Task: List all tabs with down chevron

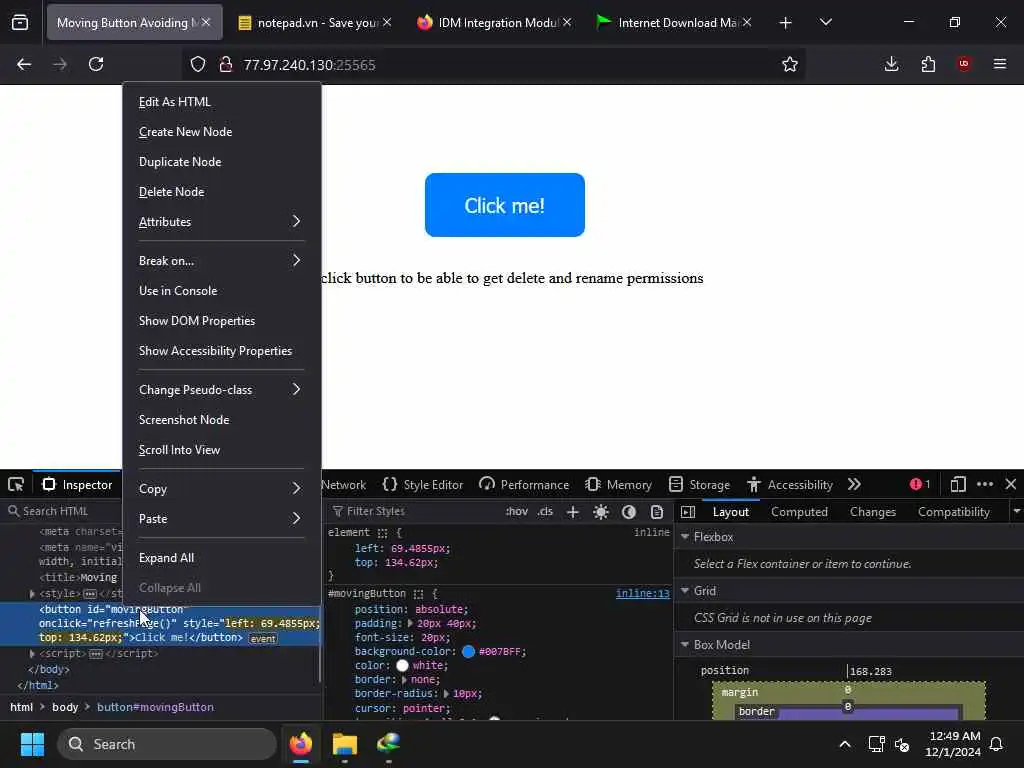Action: (825, 23)
